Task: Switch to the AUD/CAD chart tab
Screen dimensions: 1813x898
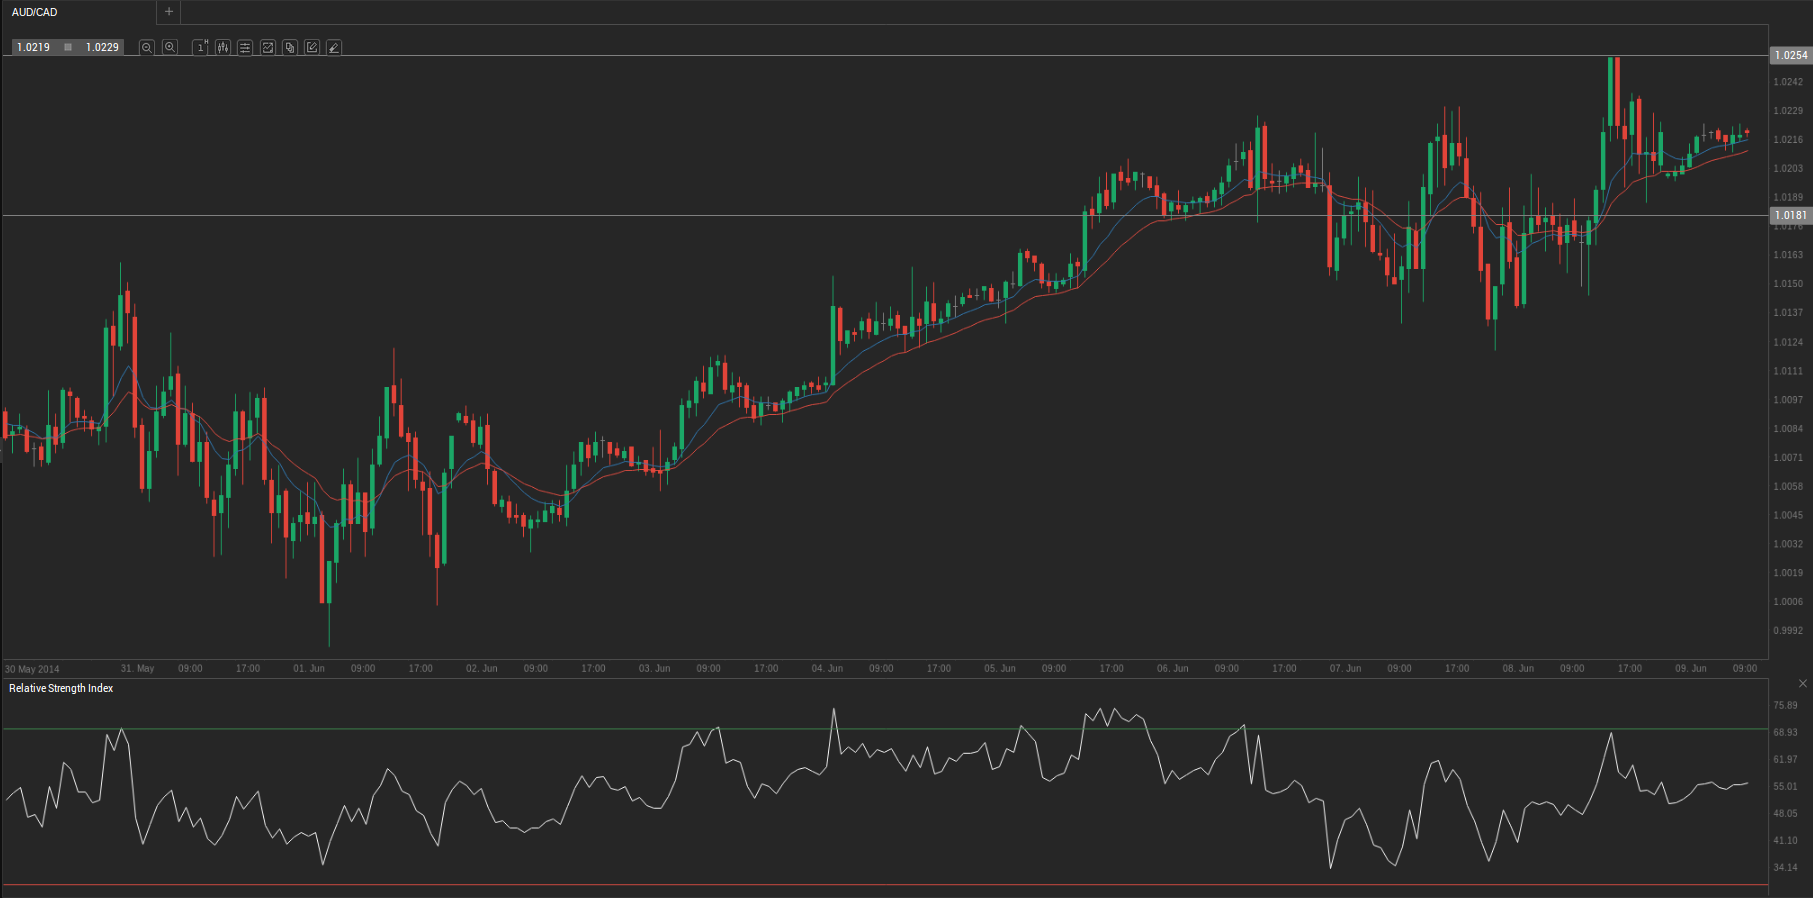Action: click(35, 12)
